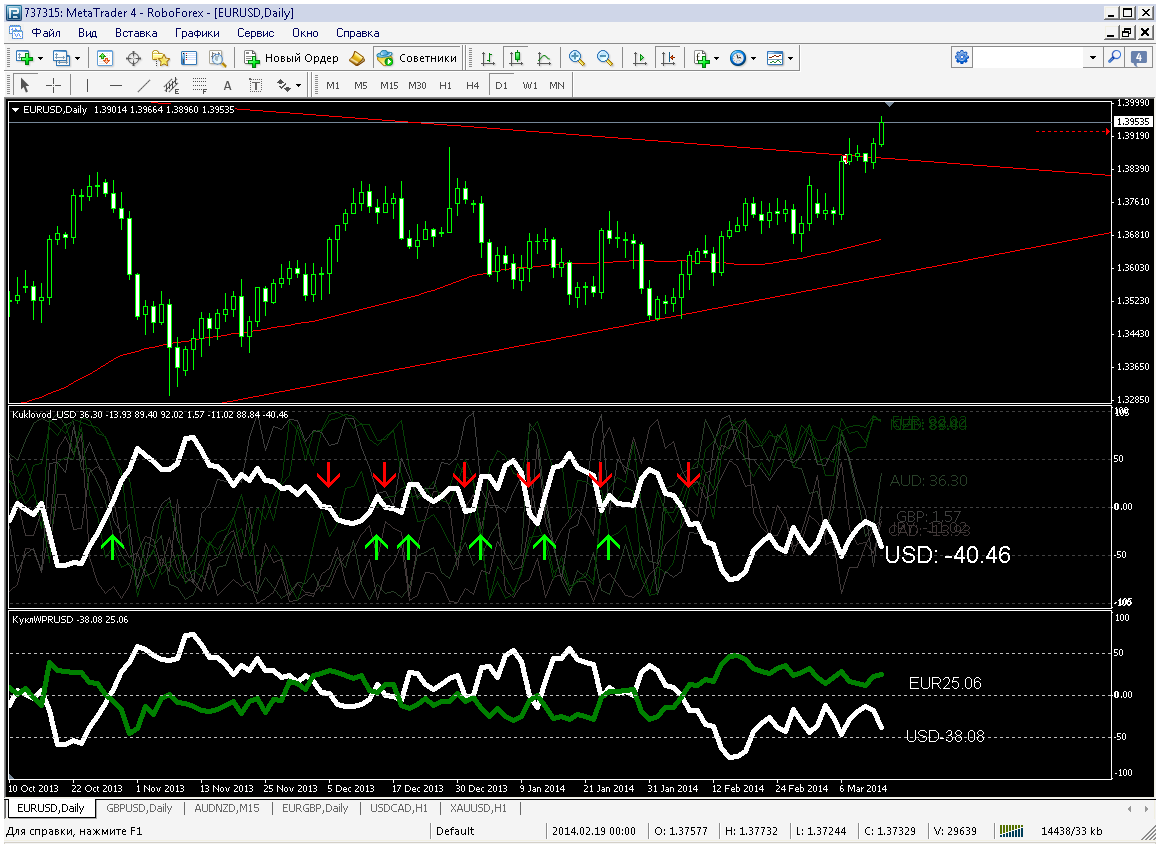The image size is (1160, 844).
Task: Zoom out on the chart
Action: (x=604, y=58)
